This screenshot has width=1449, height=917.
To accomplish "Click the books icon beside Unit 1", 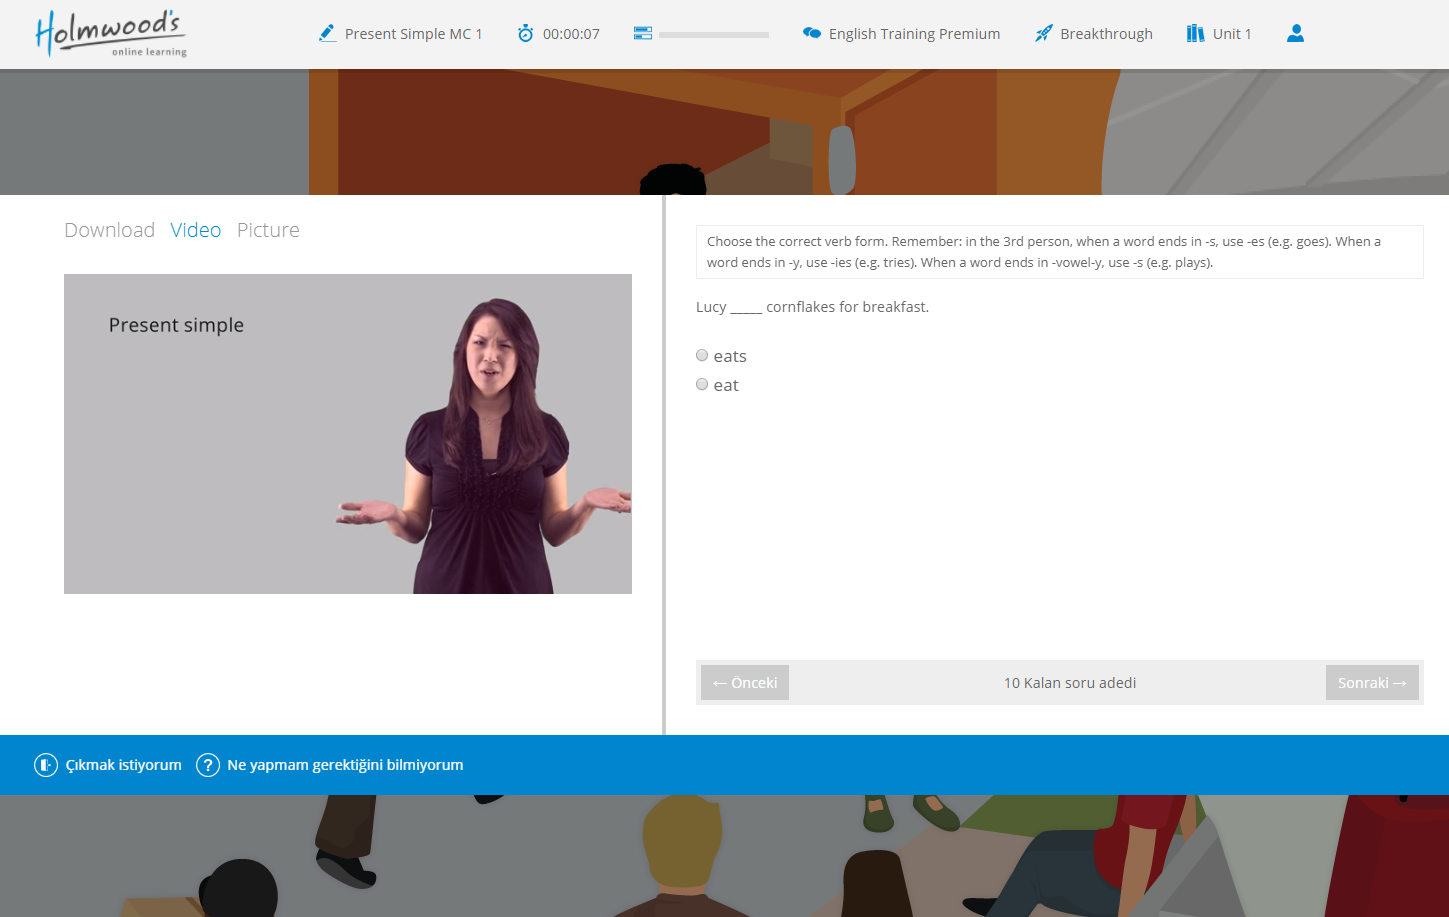I will (x=1195, y=33).
